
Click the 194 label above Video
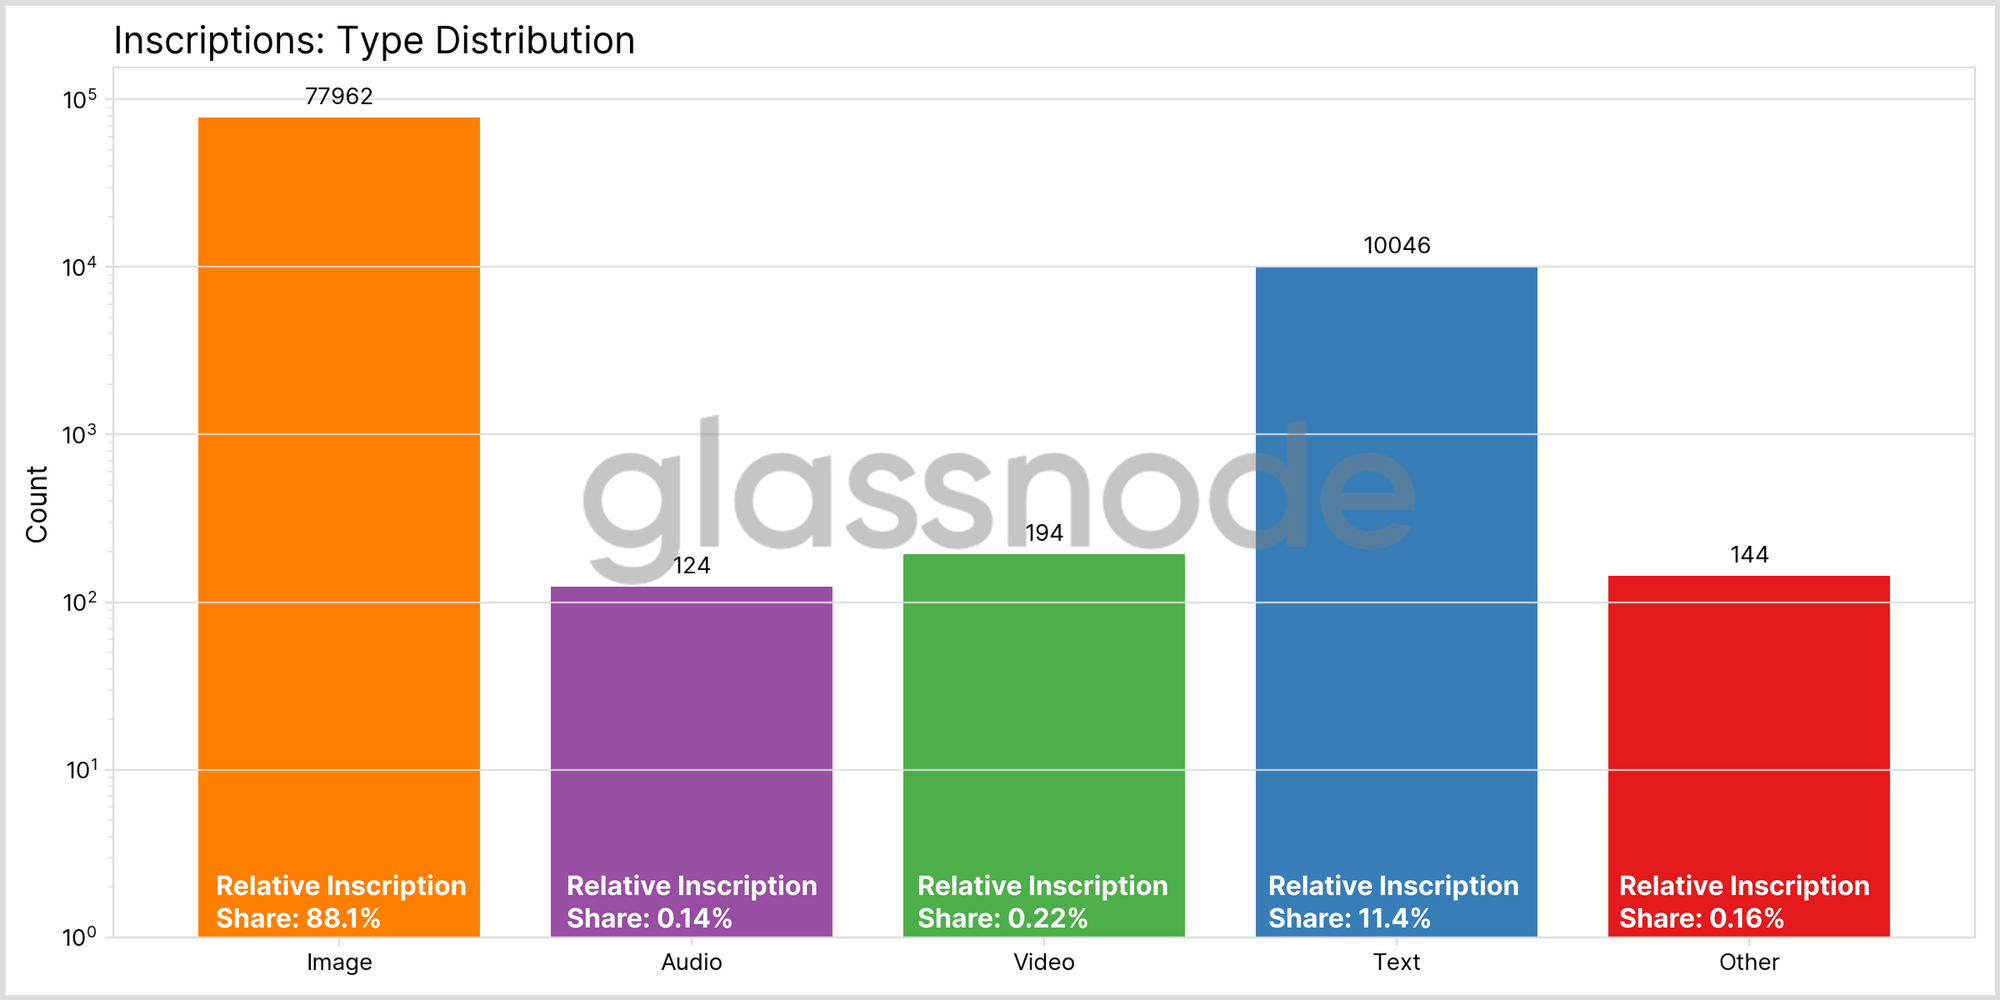[1044, 533]
